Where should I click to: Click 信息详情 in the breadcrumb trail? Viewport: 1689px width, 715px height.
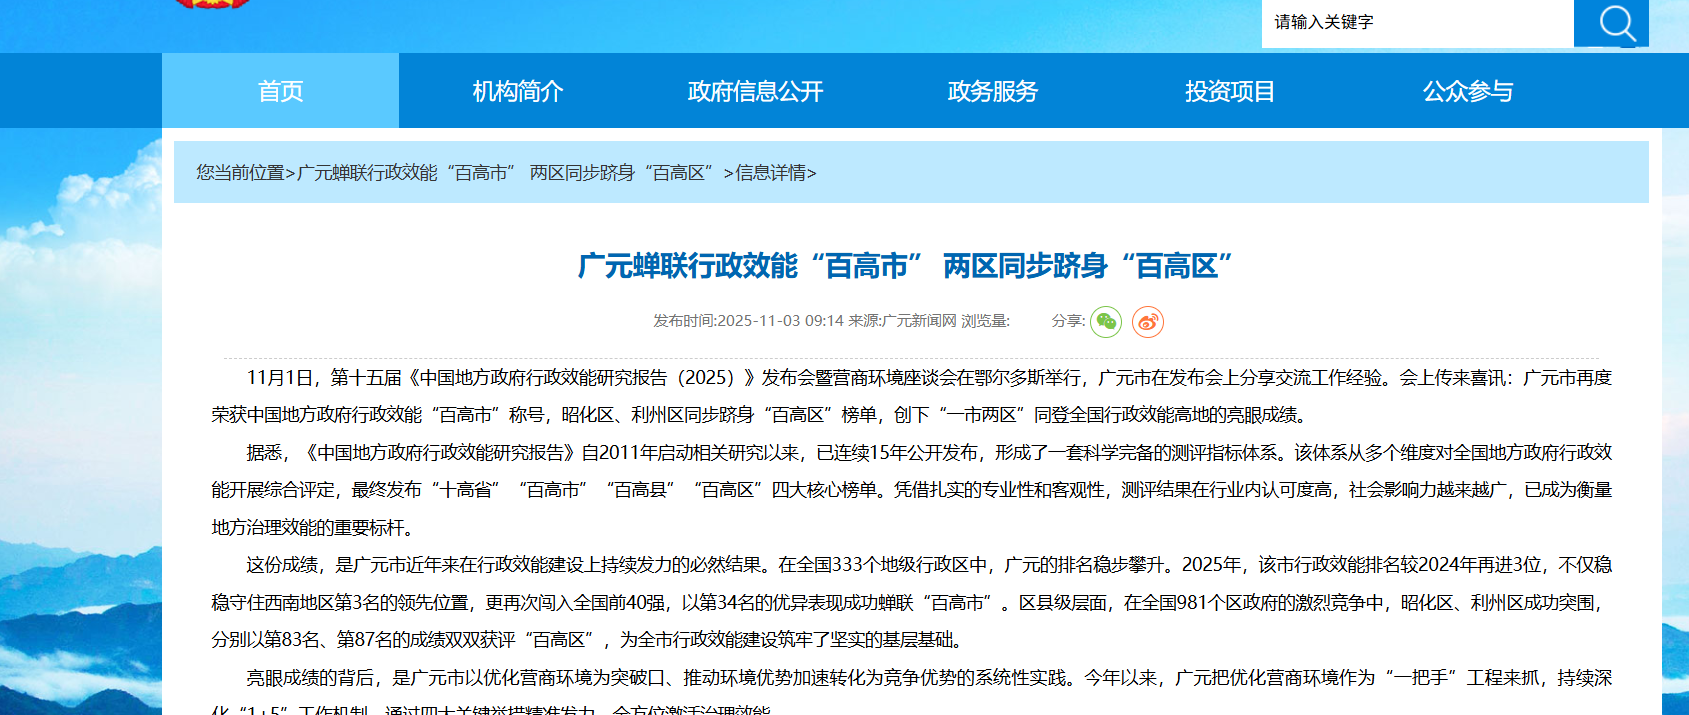point(770,173)
